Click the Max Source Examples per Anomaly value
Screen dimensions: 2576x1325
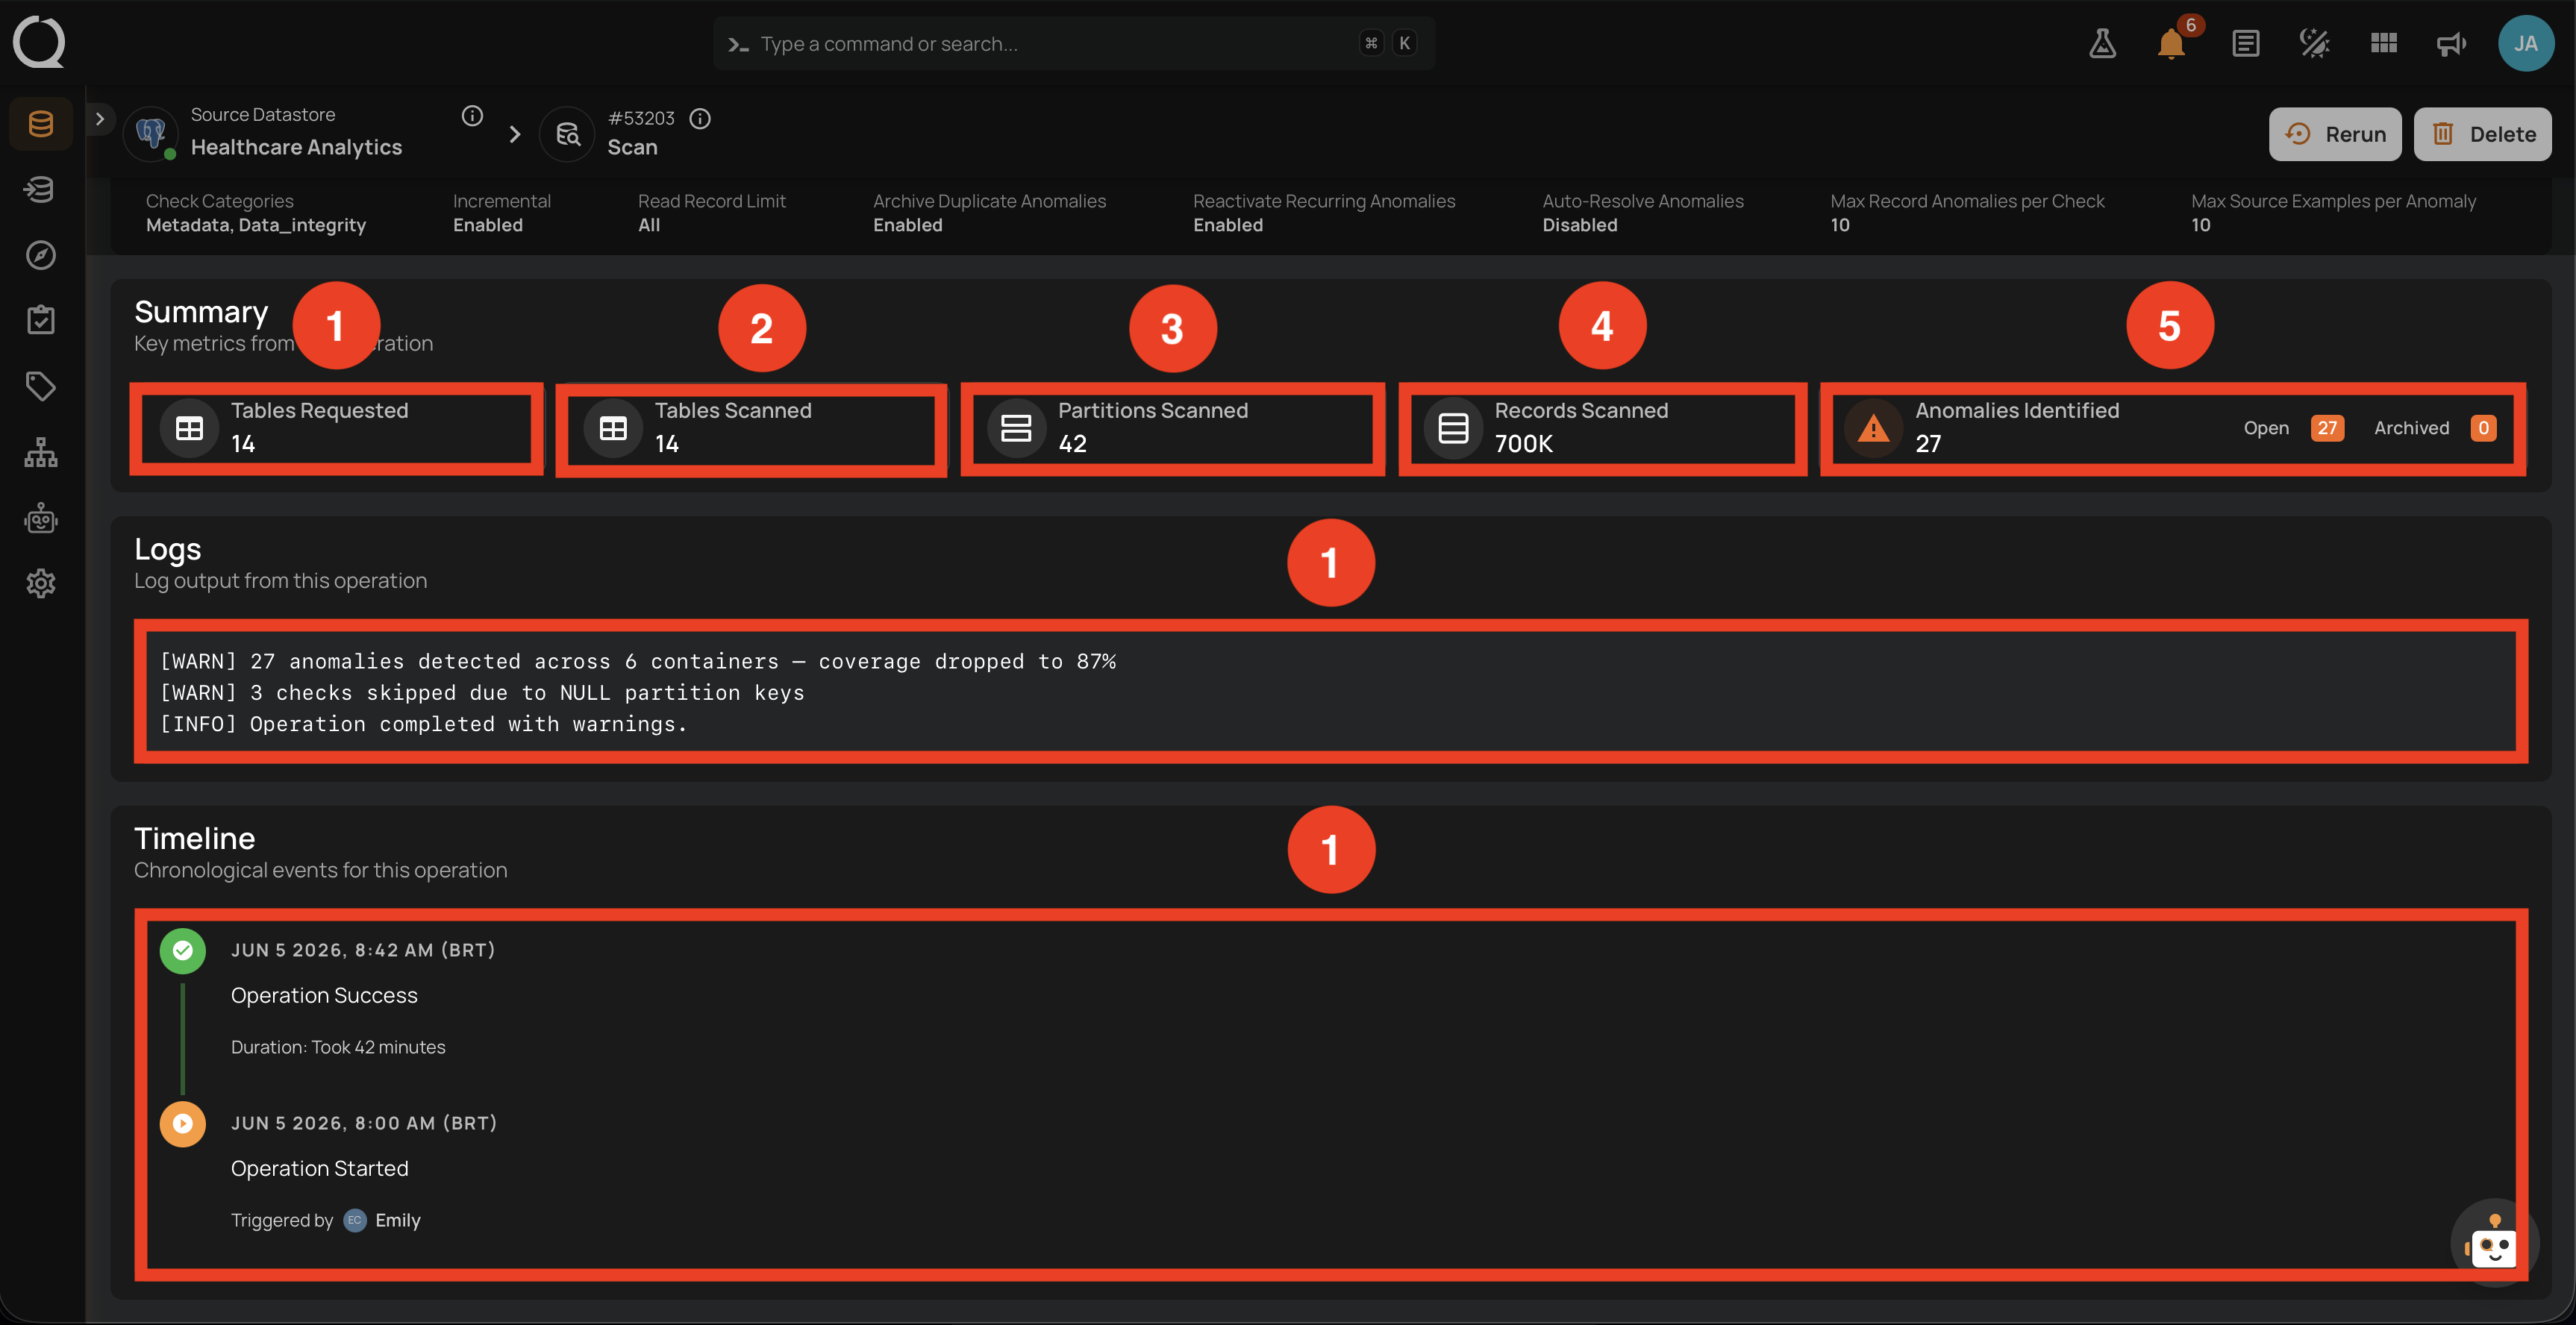[2200, 225]
